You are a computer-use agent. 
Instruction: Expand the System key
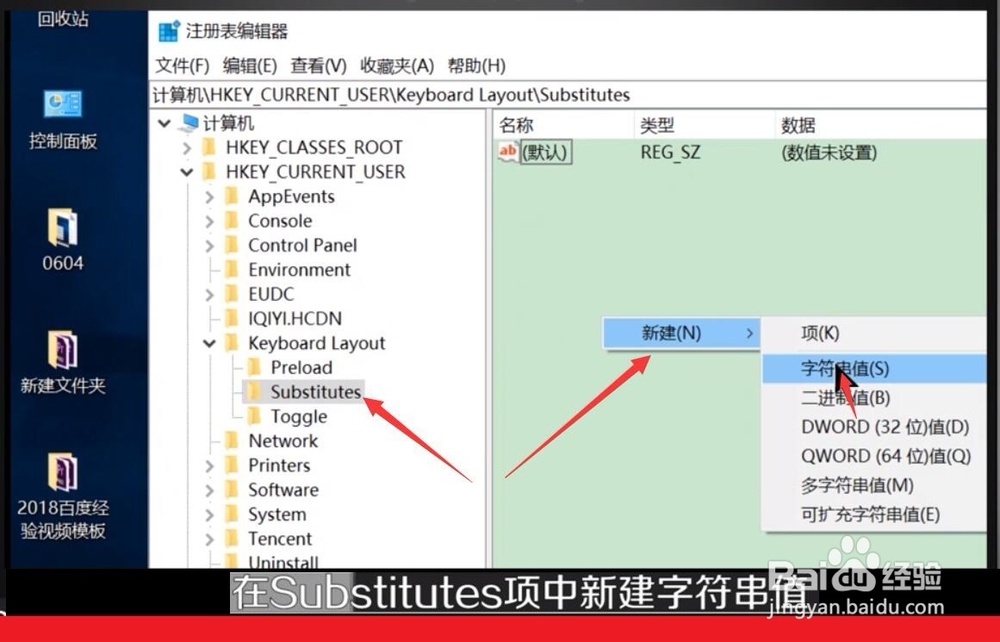(x=209, y=514)
